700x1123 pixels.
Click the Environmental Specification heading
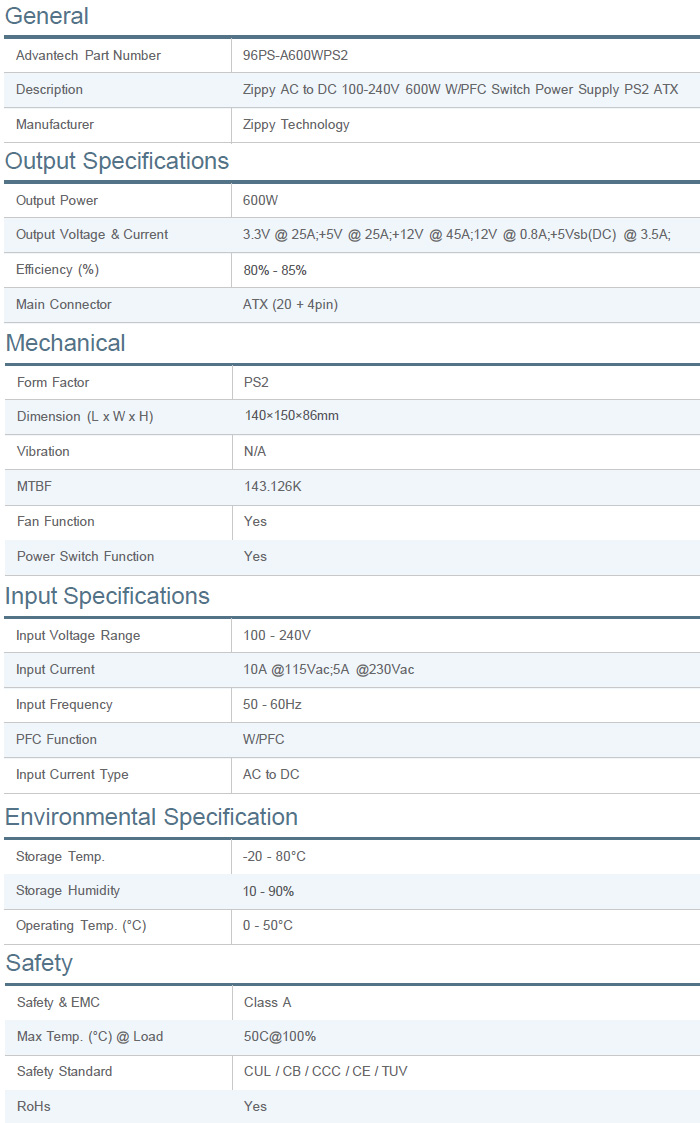(151, 817)
